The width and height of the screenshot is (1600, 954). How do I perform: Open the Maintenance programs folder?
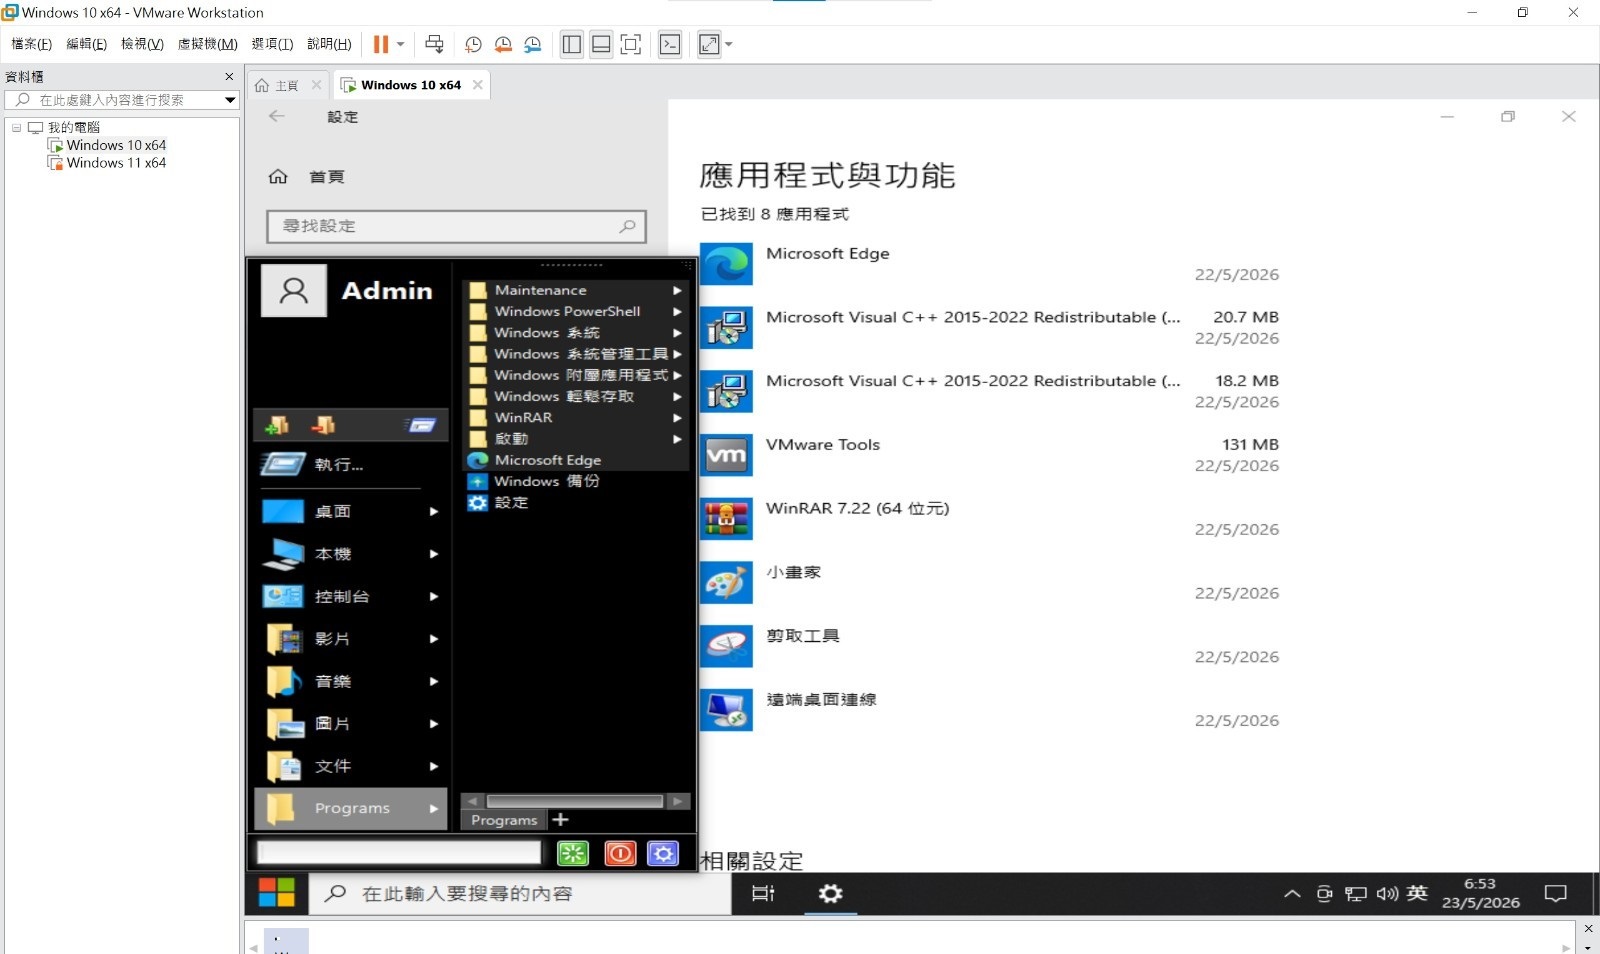click(576, 290)
